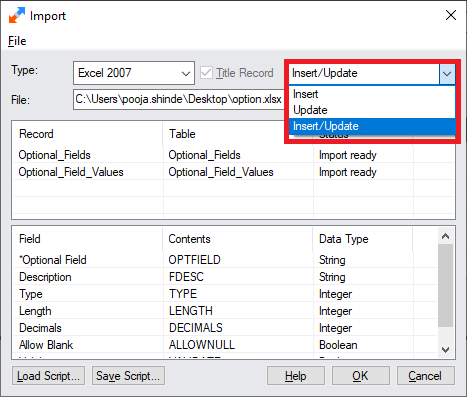This screenshot has height=397, width=467.
Task: Select the Type field row in the list
Action: (x=225, y=294)
